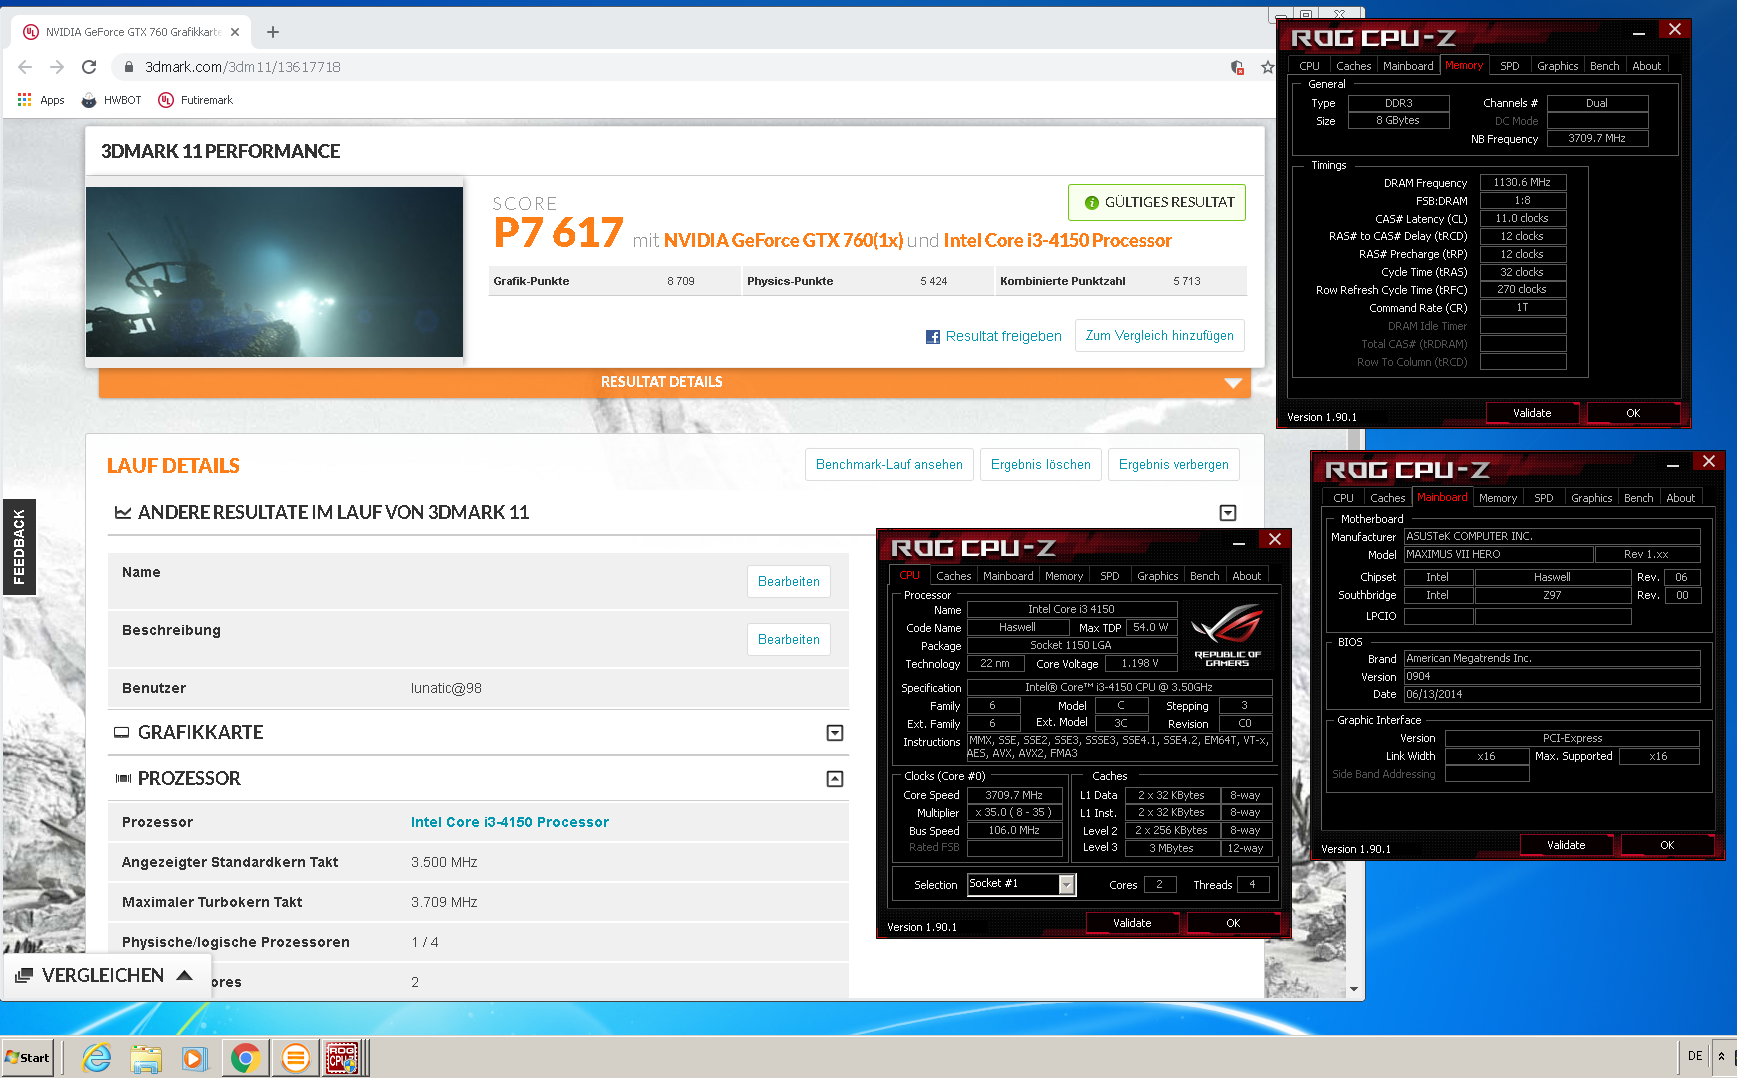
Task: Open Windows Explorer from taskbar
Action: [146, 1057]
